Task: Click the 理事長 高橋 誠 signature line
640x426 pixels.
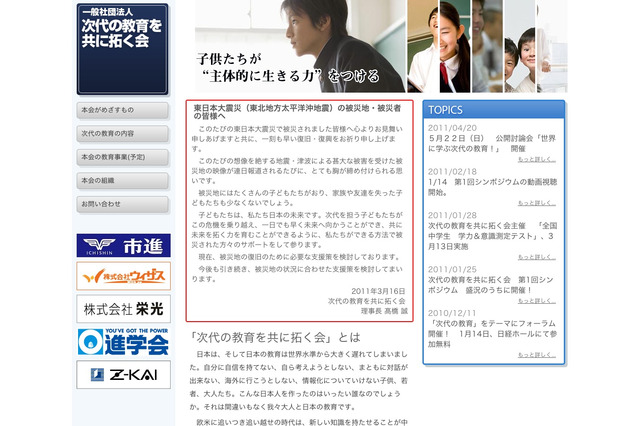Action: 384,311
